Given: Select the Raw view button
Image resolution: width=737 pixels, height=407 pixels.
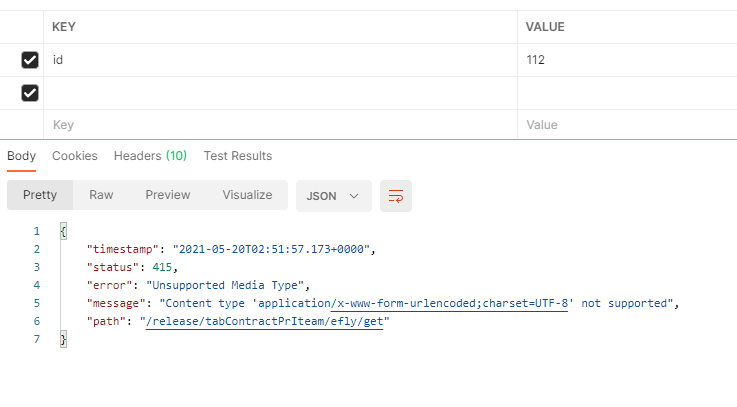Looking at the screenshot, I should point(101,195).
